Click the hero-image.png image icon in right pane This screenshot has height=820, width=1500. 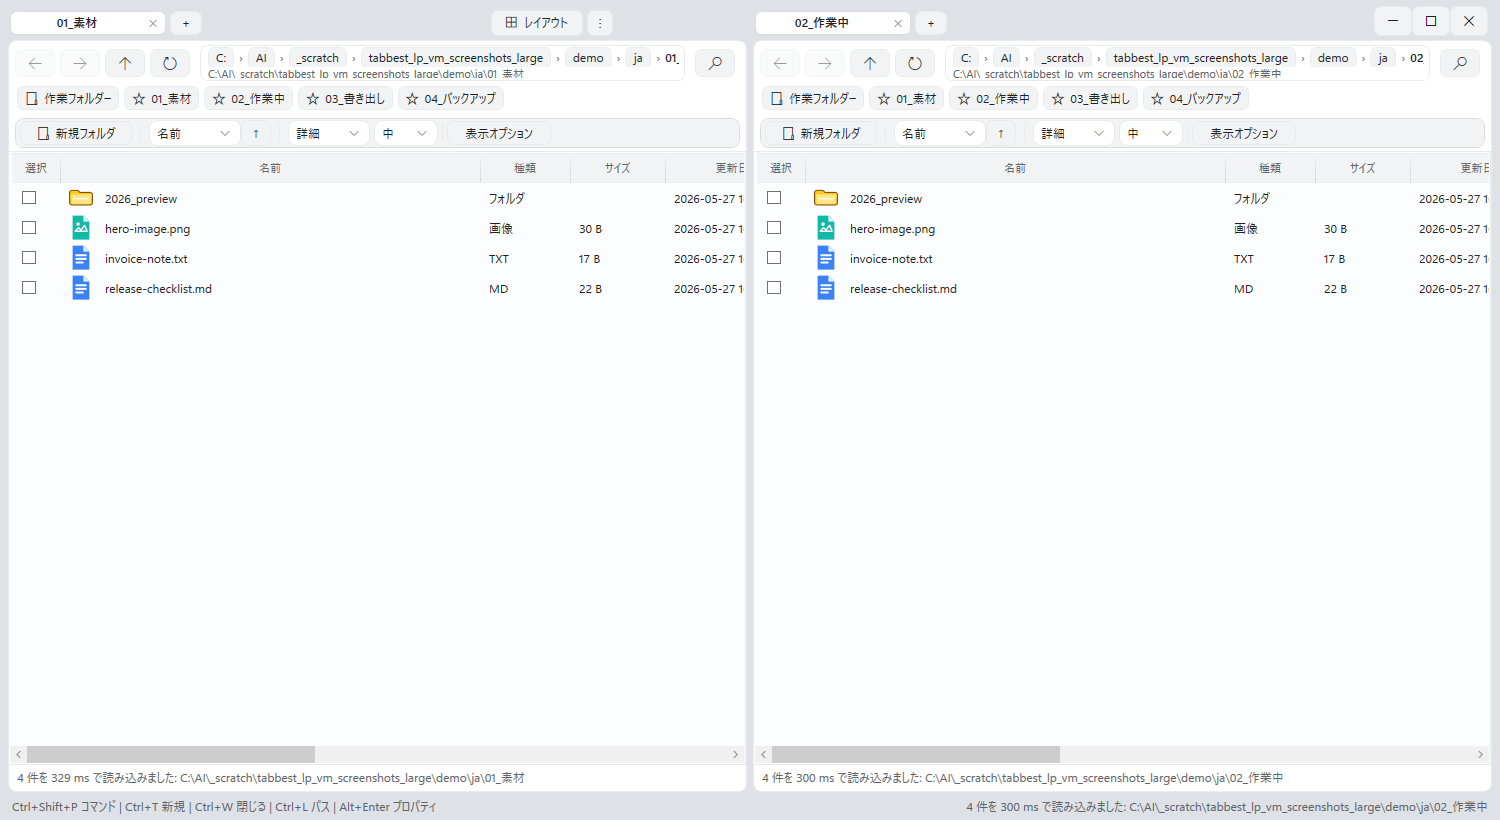click(826, 228)
